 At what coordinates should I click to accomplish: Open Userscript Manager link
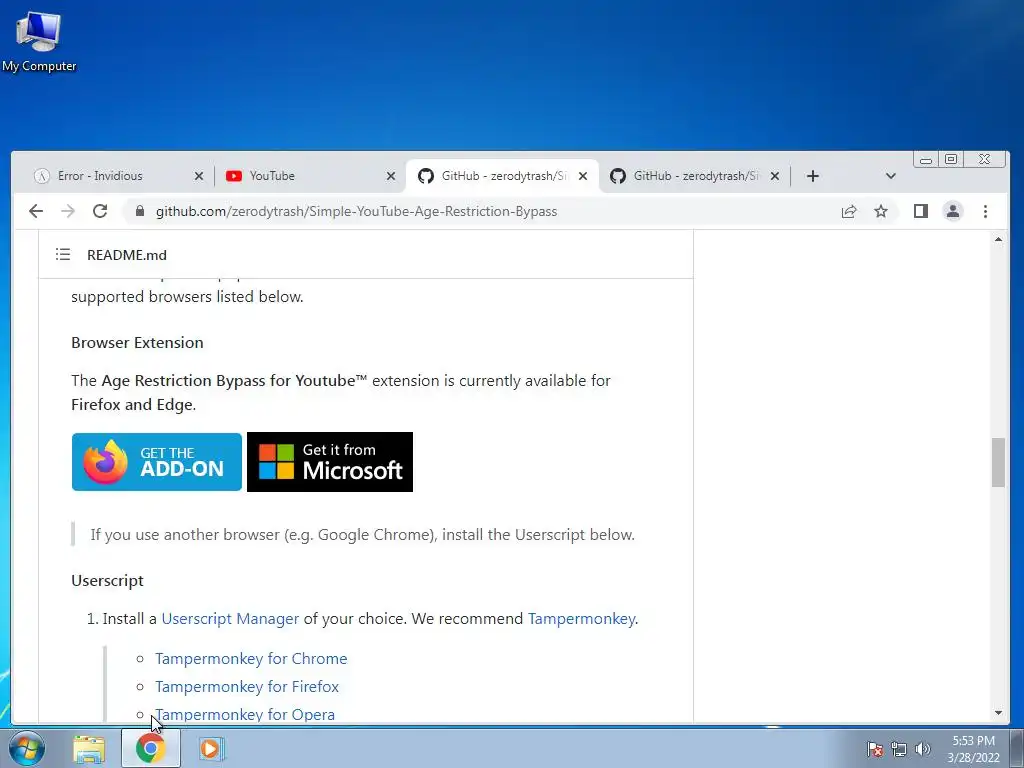[230, 618]
